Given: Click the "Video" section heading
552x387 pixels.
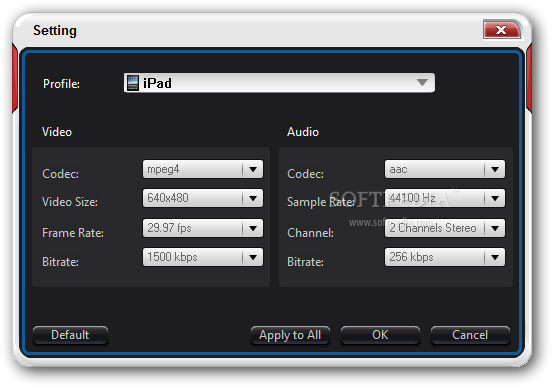Looking at the screenshot, I should 57,132.
